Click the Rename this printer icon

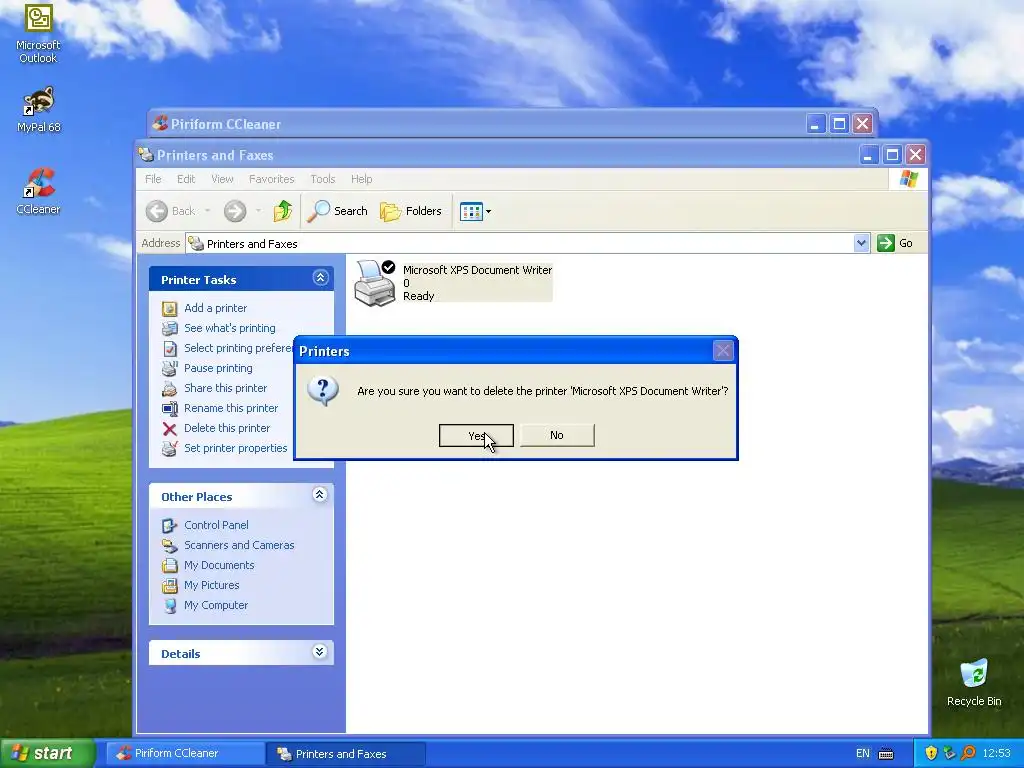coord(170,409)
